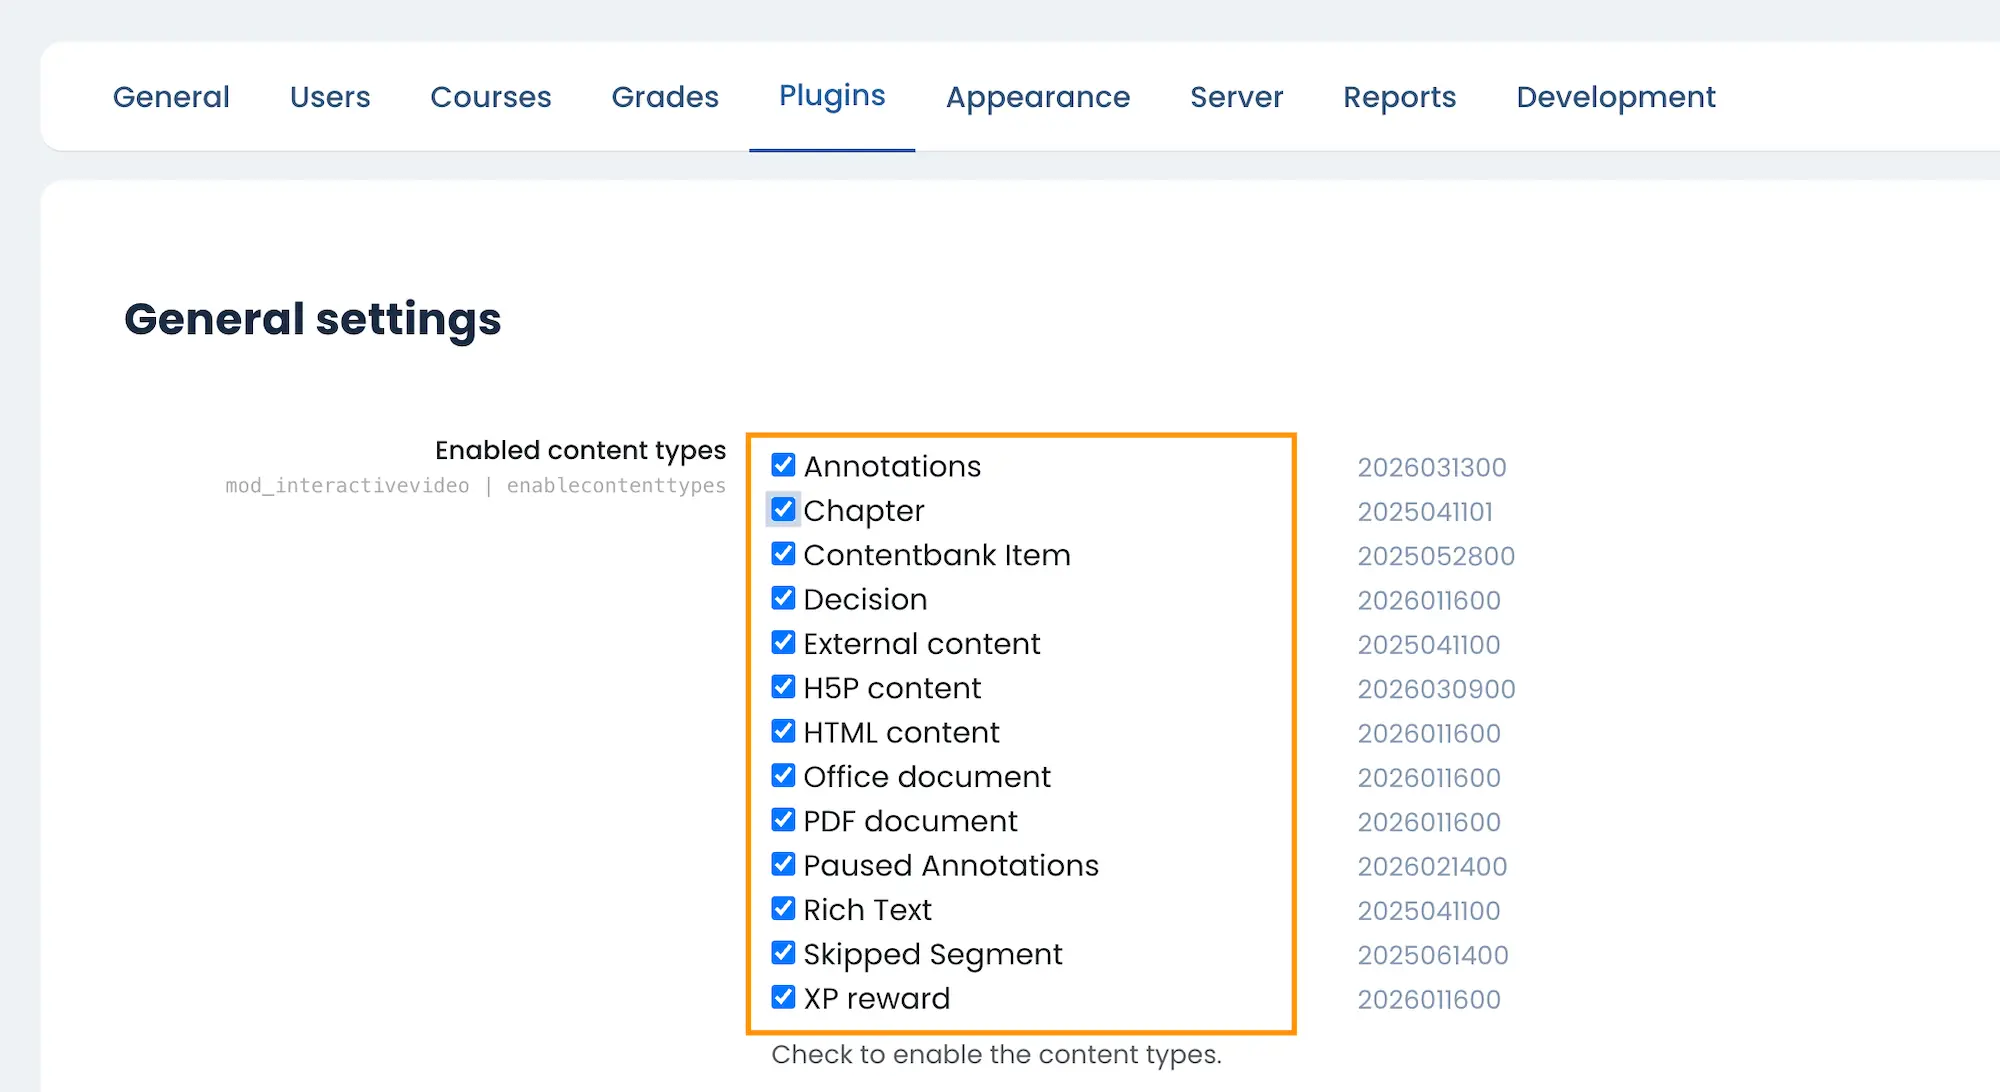The width and height of the screenshot is (2000, 1092).
Task: Click version number 2026021400
Action: tap(1432, 866)
